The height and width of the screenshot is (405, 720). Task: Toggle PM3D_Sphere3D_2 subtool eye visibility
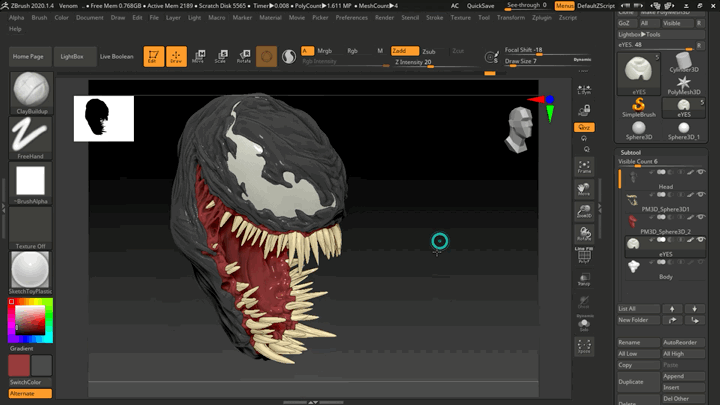click(x=700, y=217)
